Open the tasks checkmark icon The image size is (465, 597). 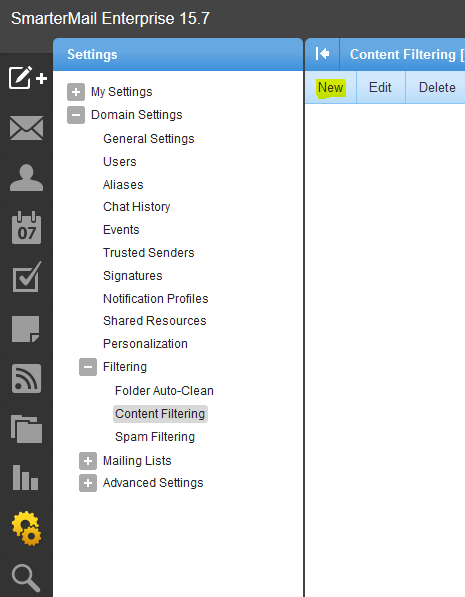[x=26, y=277]
